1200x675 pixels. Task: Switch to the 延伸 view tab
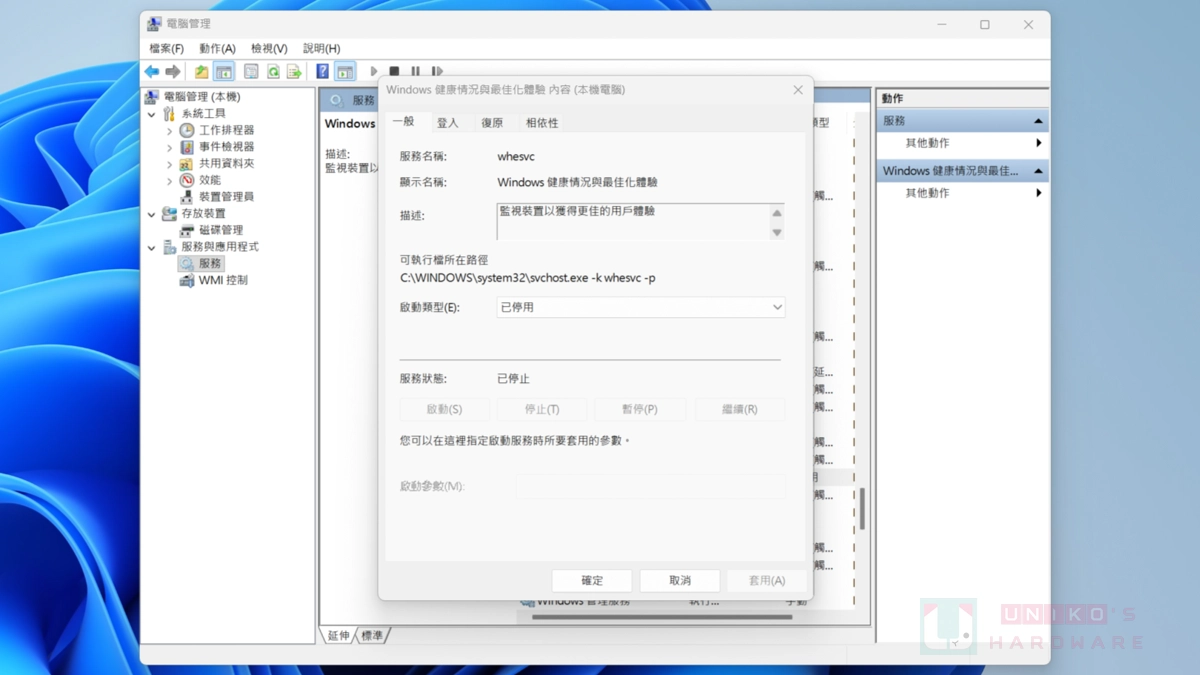pos(338,636)
